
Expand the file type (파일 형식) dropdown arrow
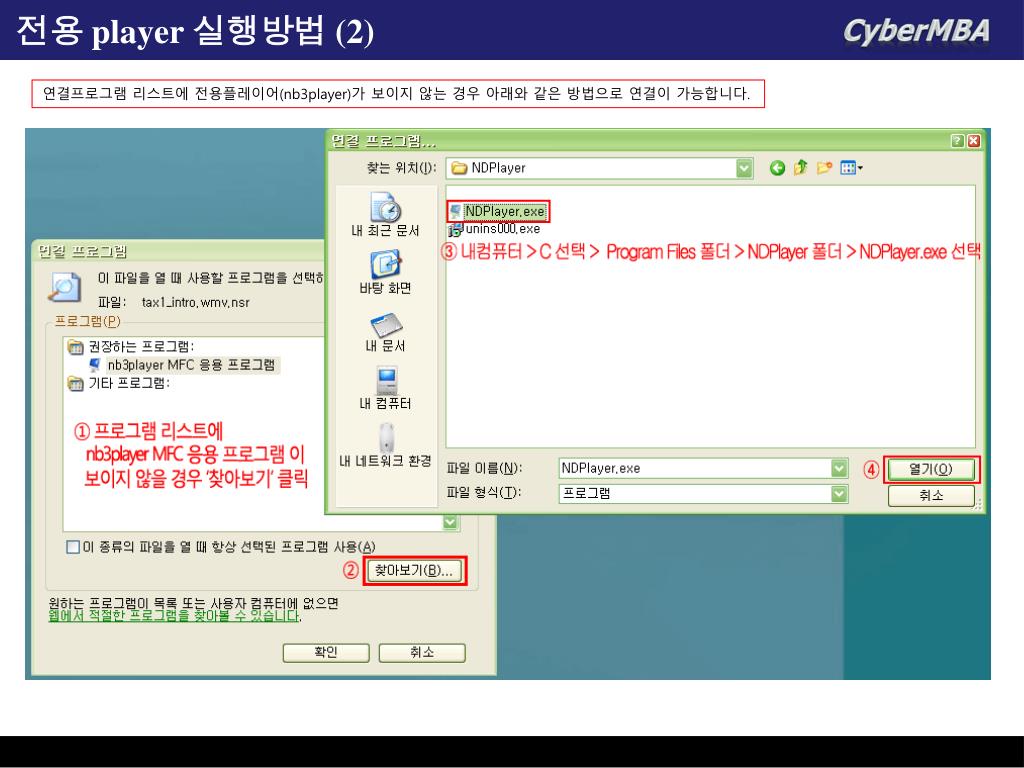tap(839, 494)
